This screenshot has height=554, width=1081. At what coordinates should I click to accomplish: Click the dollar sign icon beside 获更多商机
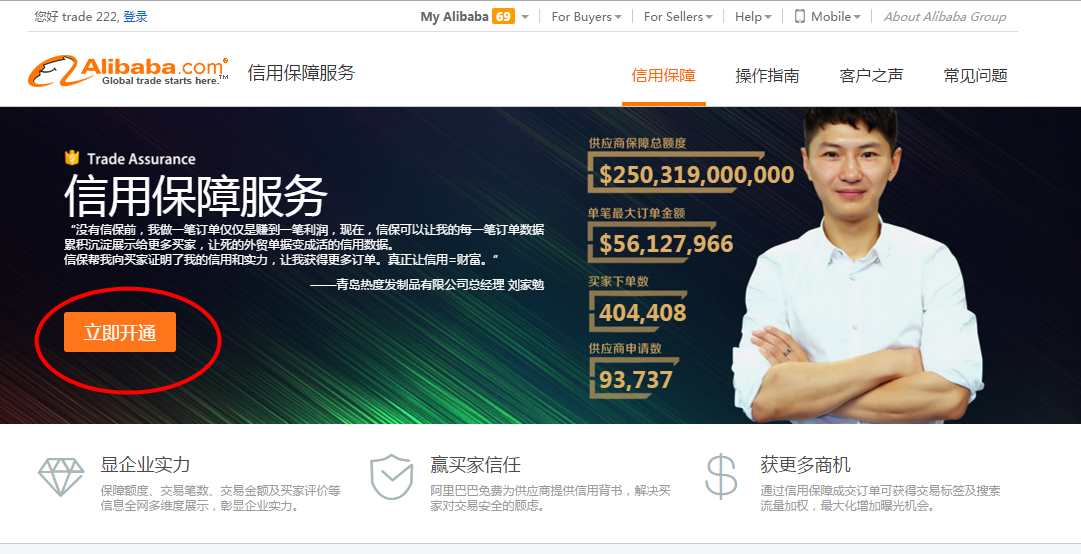[721, 476]
